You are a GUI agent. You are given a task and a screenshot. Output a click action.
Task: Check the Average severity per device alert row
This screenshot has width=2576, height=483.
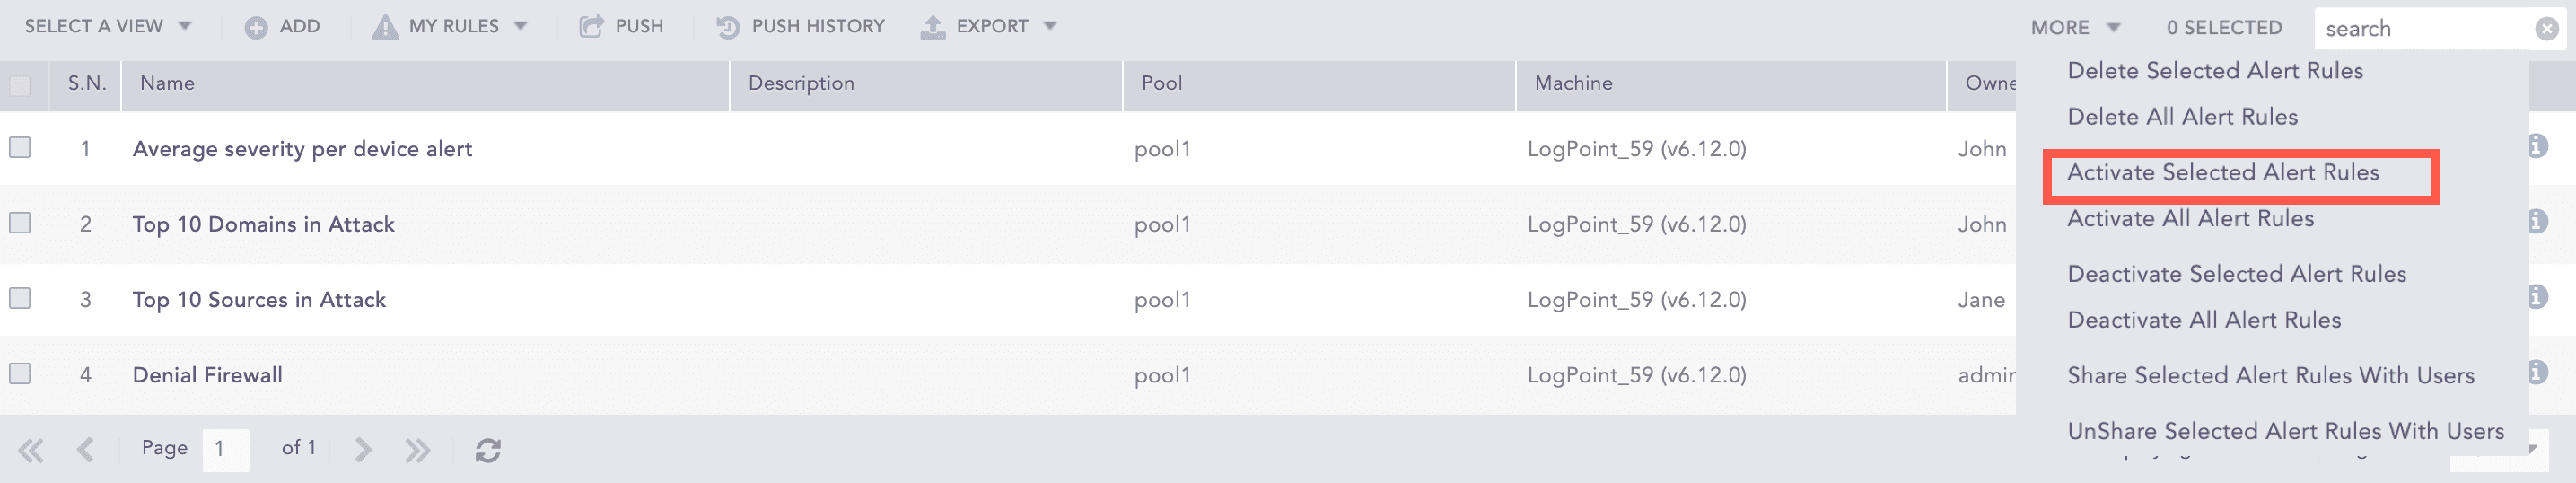(x=20, y=148)
